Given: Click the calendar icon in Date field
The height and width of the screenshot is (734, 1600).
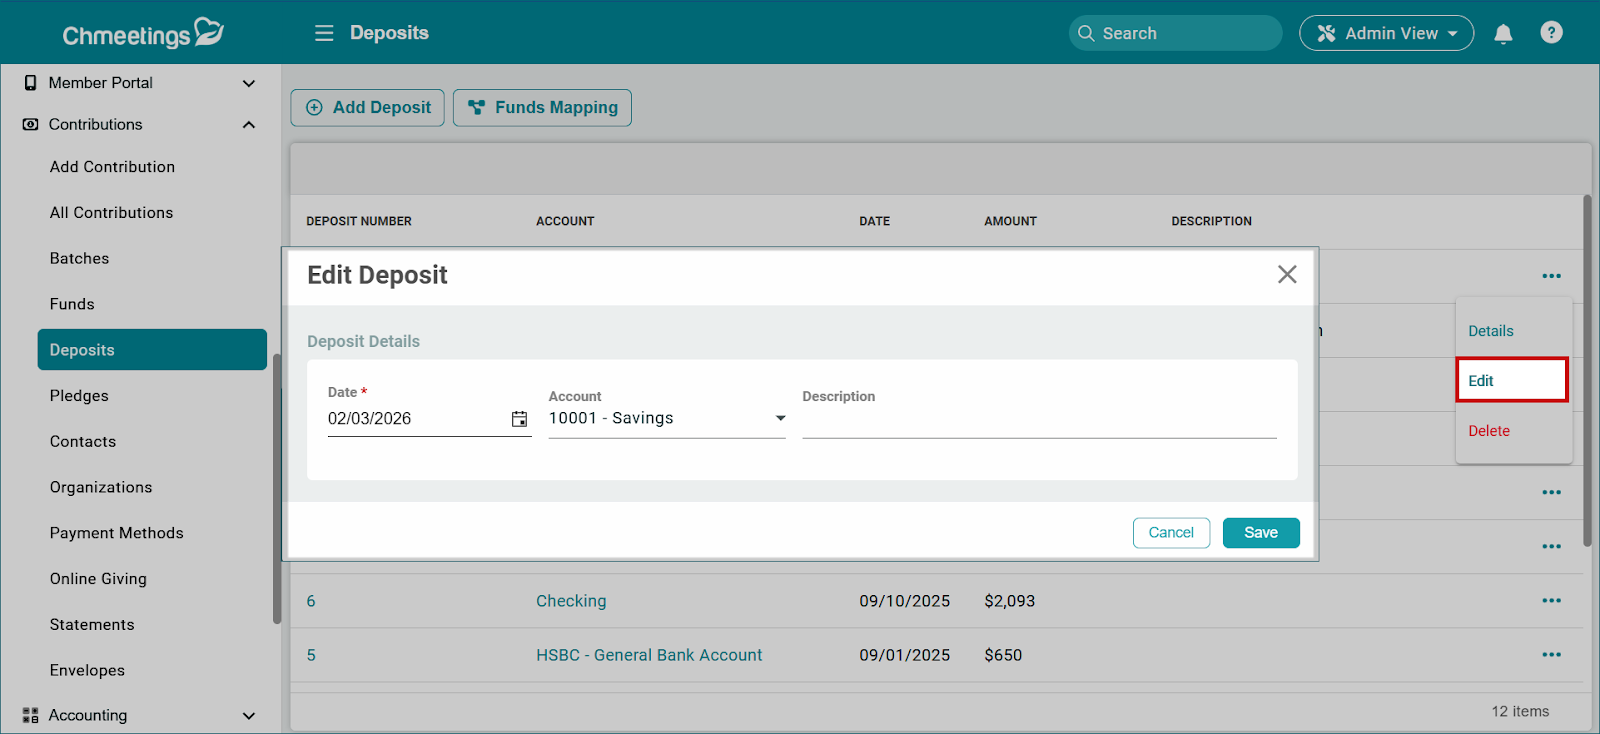Looking at the screenshot, I should click(x=519, y=419).
